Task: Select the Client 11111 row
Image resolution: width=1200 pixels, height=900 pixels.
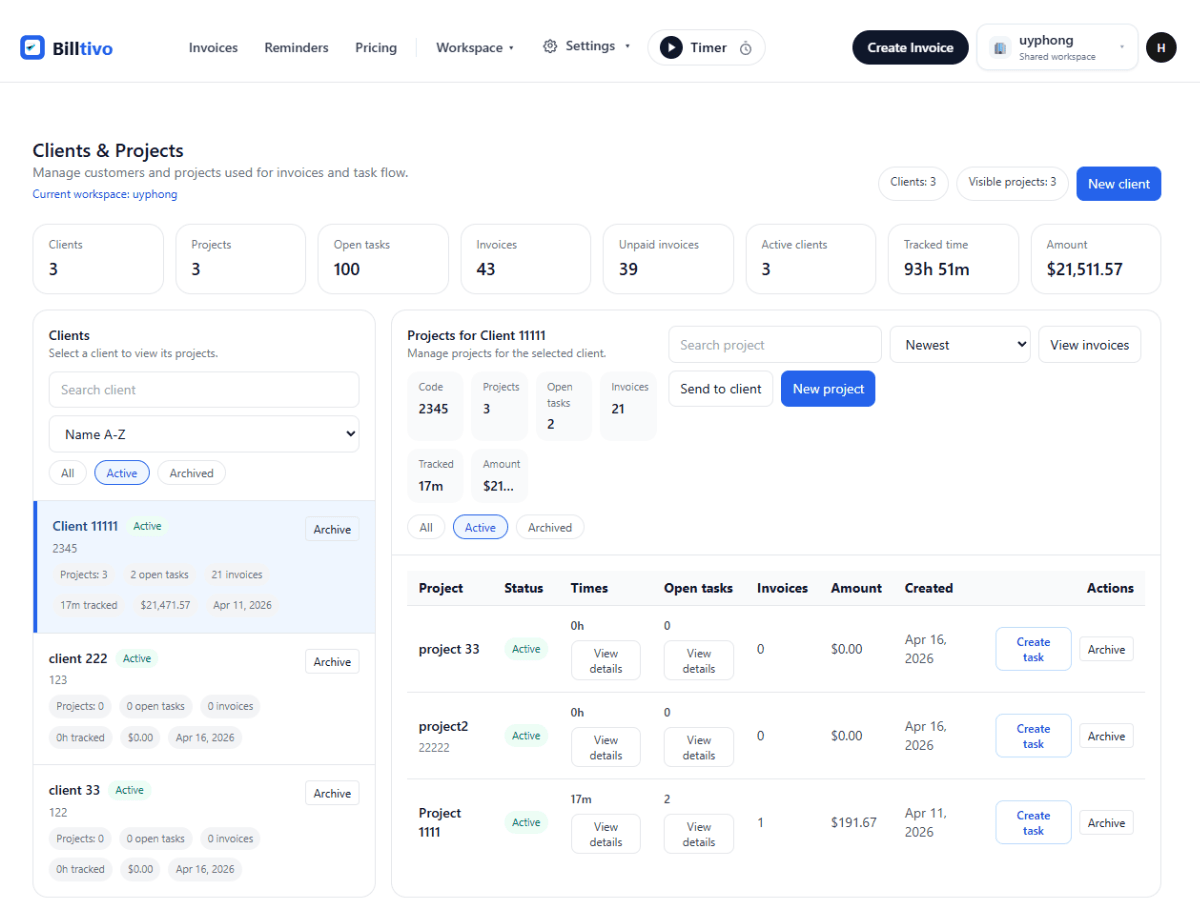Action: 204,567
